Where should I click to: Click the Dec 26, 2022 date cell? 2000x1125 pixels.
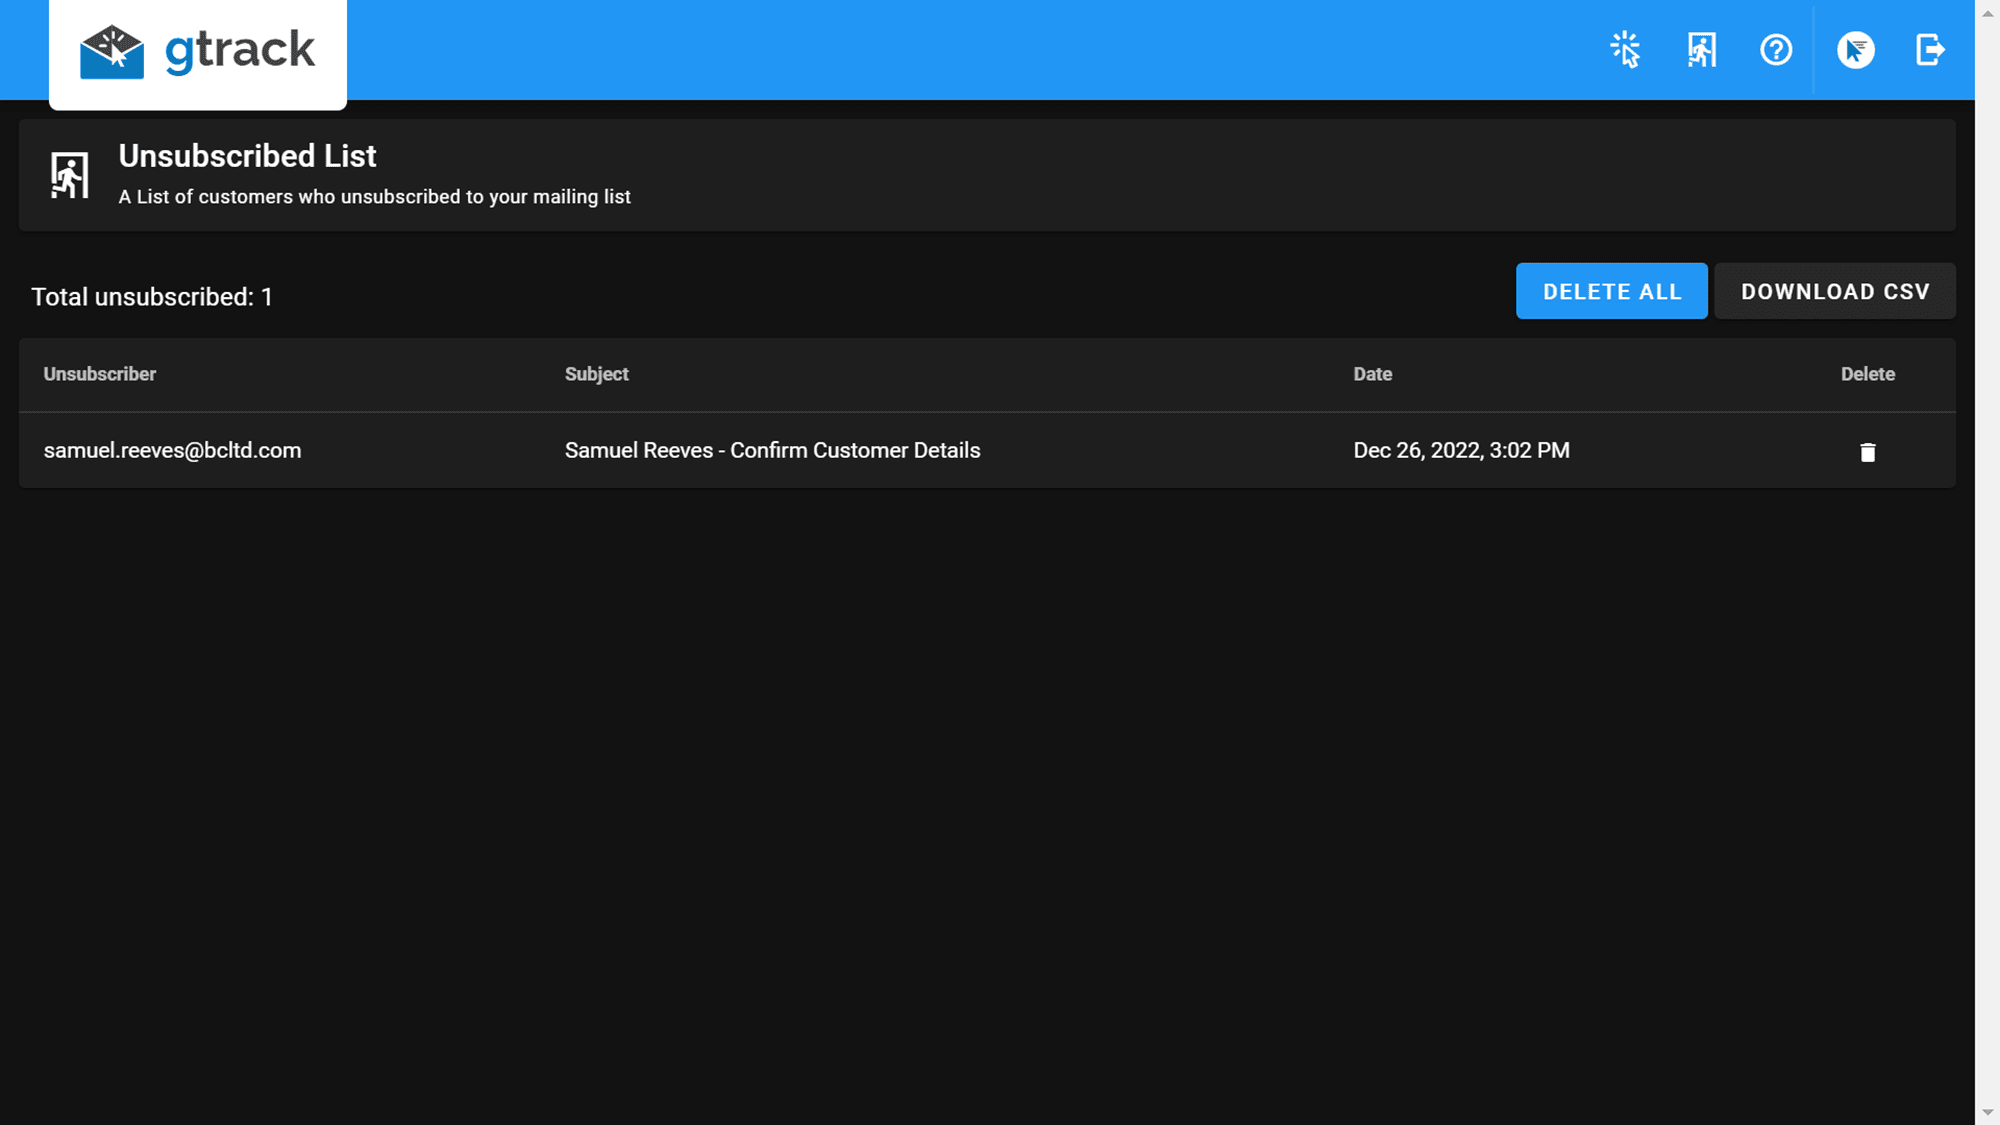pyautogui.click(x=1461, y=450)
